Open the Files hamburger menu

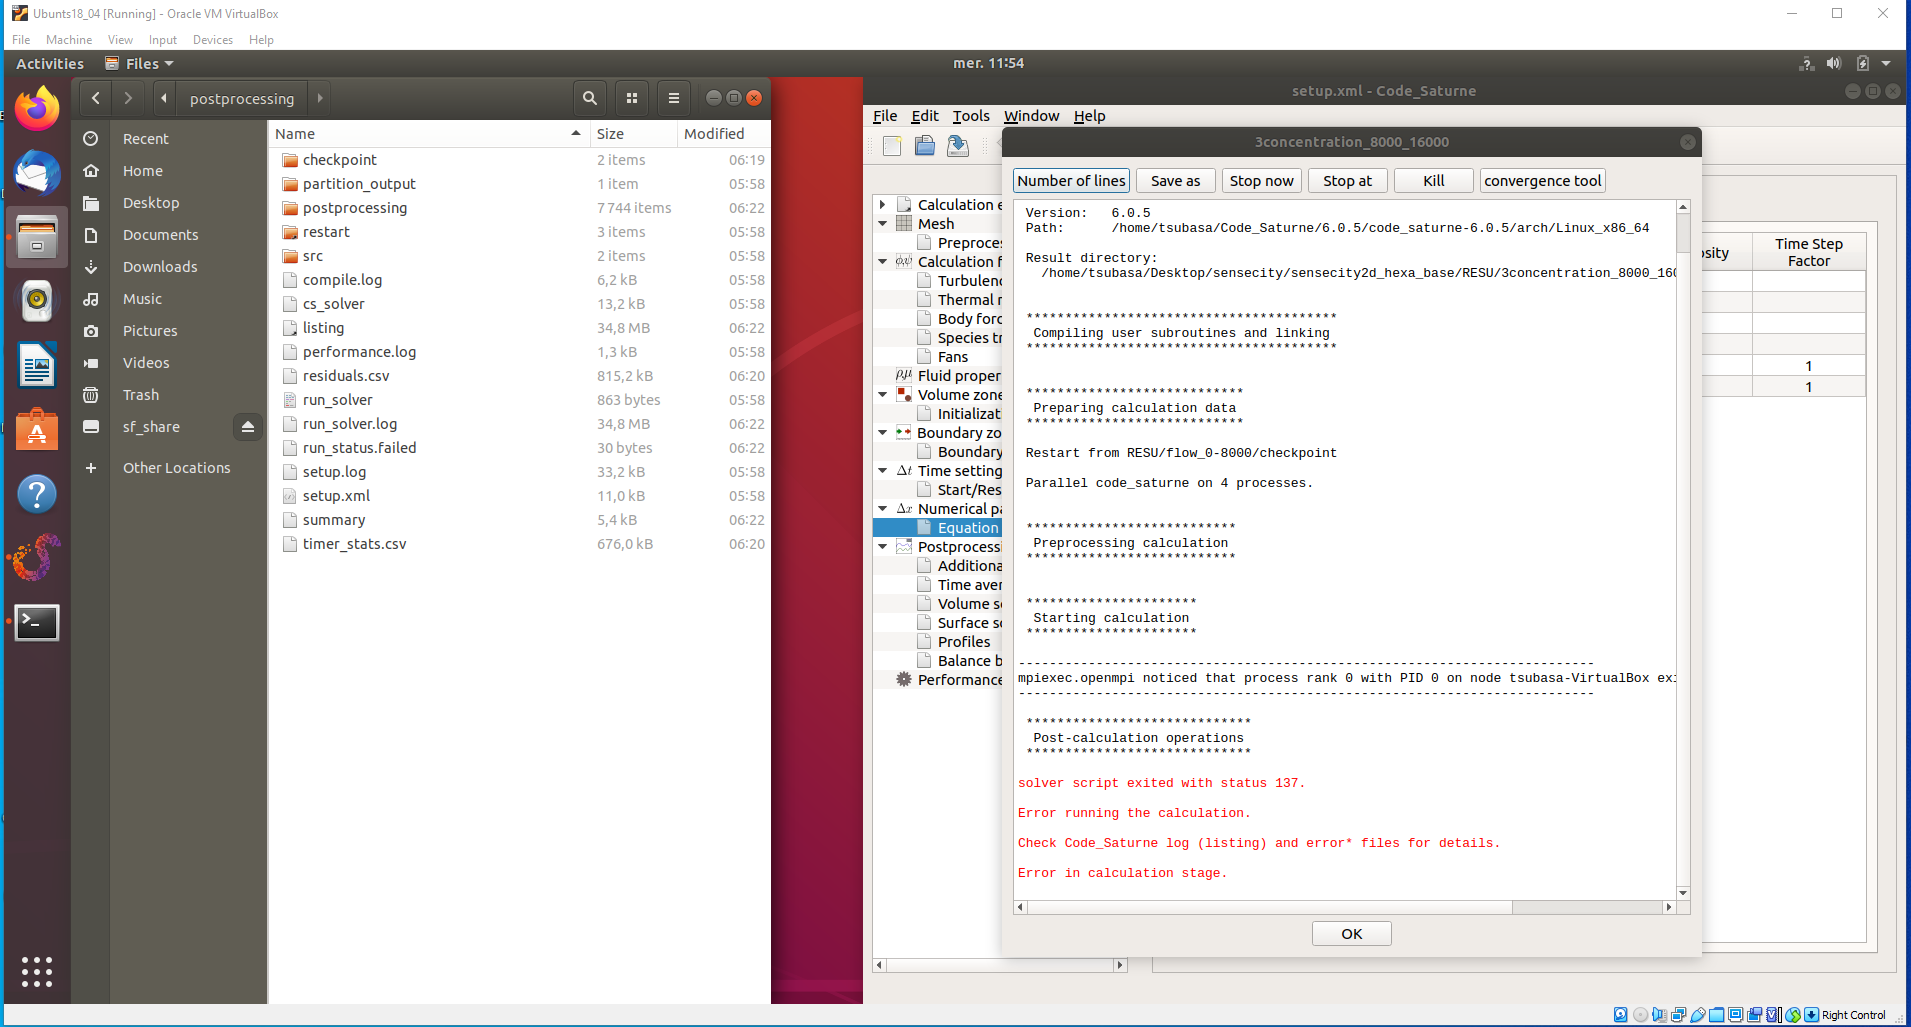pyautogui.click(x=674, y=98)
